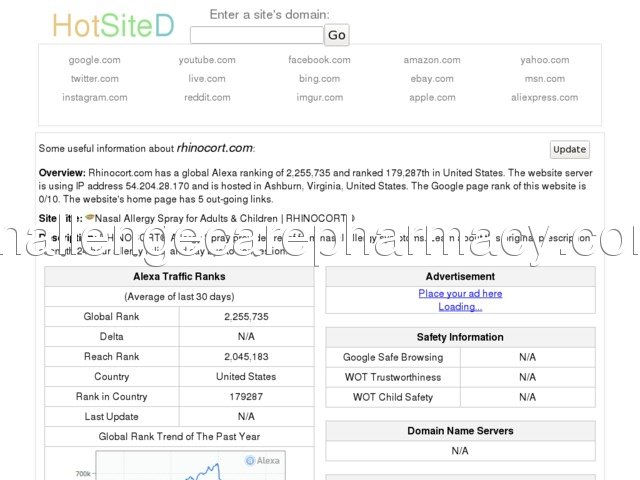
Task: Open the facebook.com link
Action: 319,60
